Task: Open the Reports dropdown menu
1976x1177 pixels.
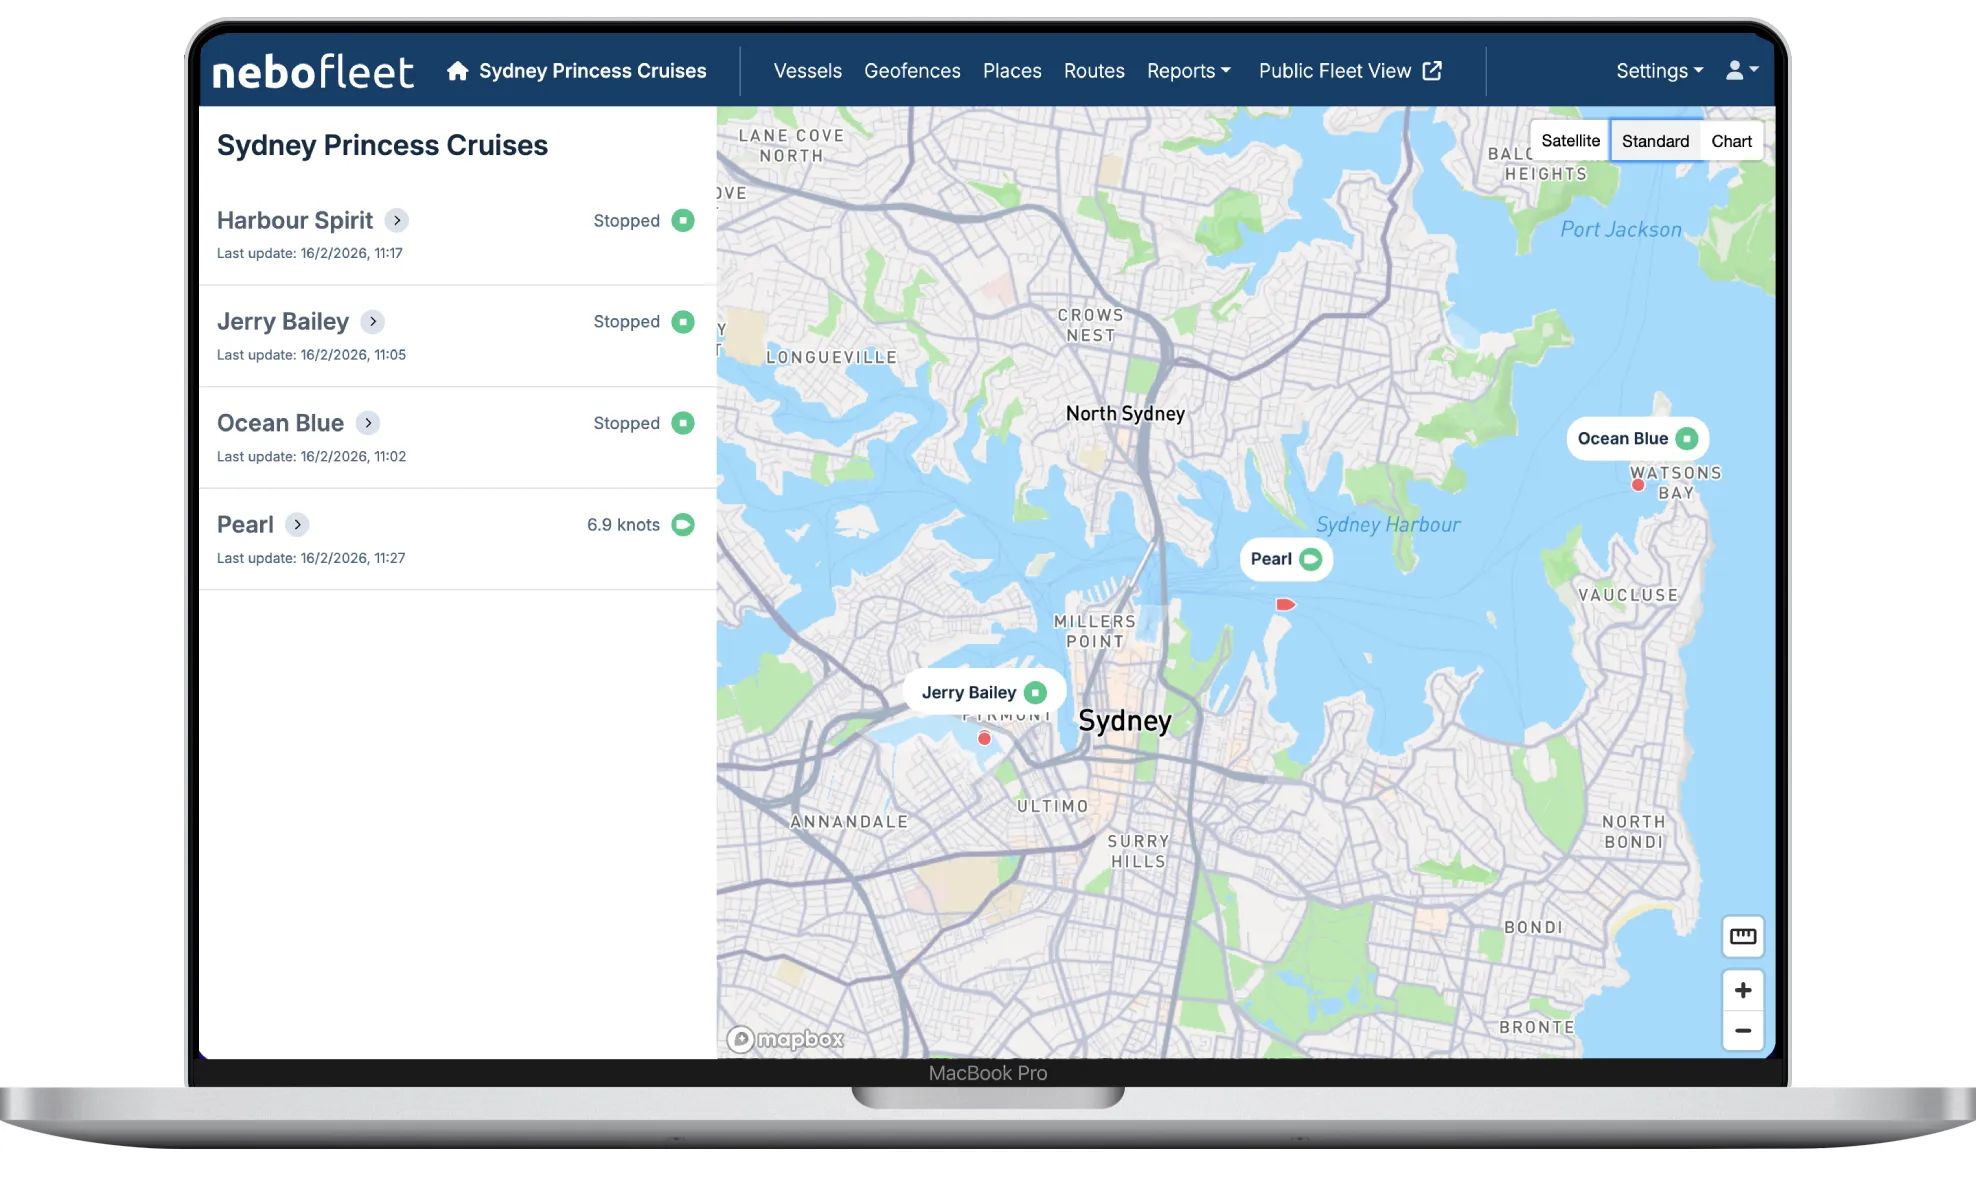Action: 1188,71
